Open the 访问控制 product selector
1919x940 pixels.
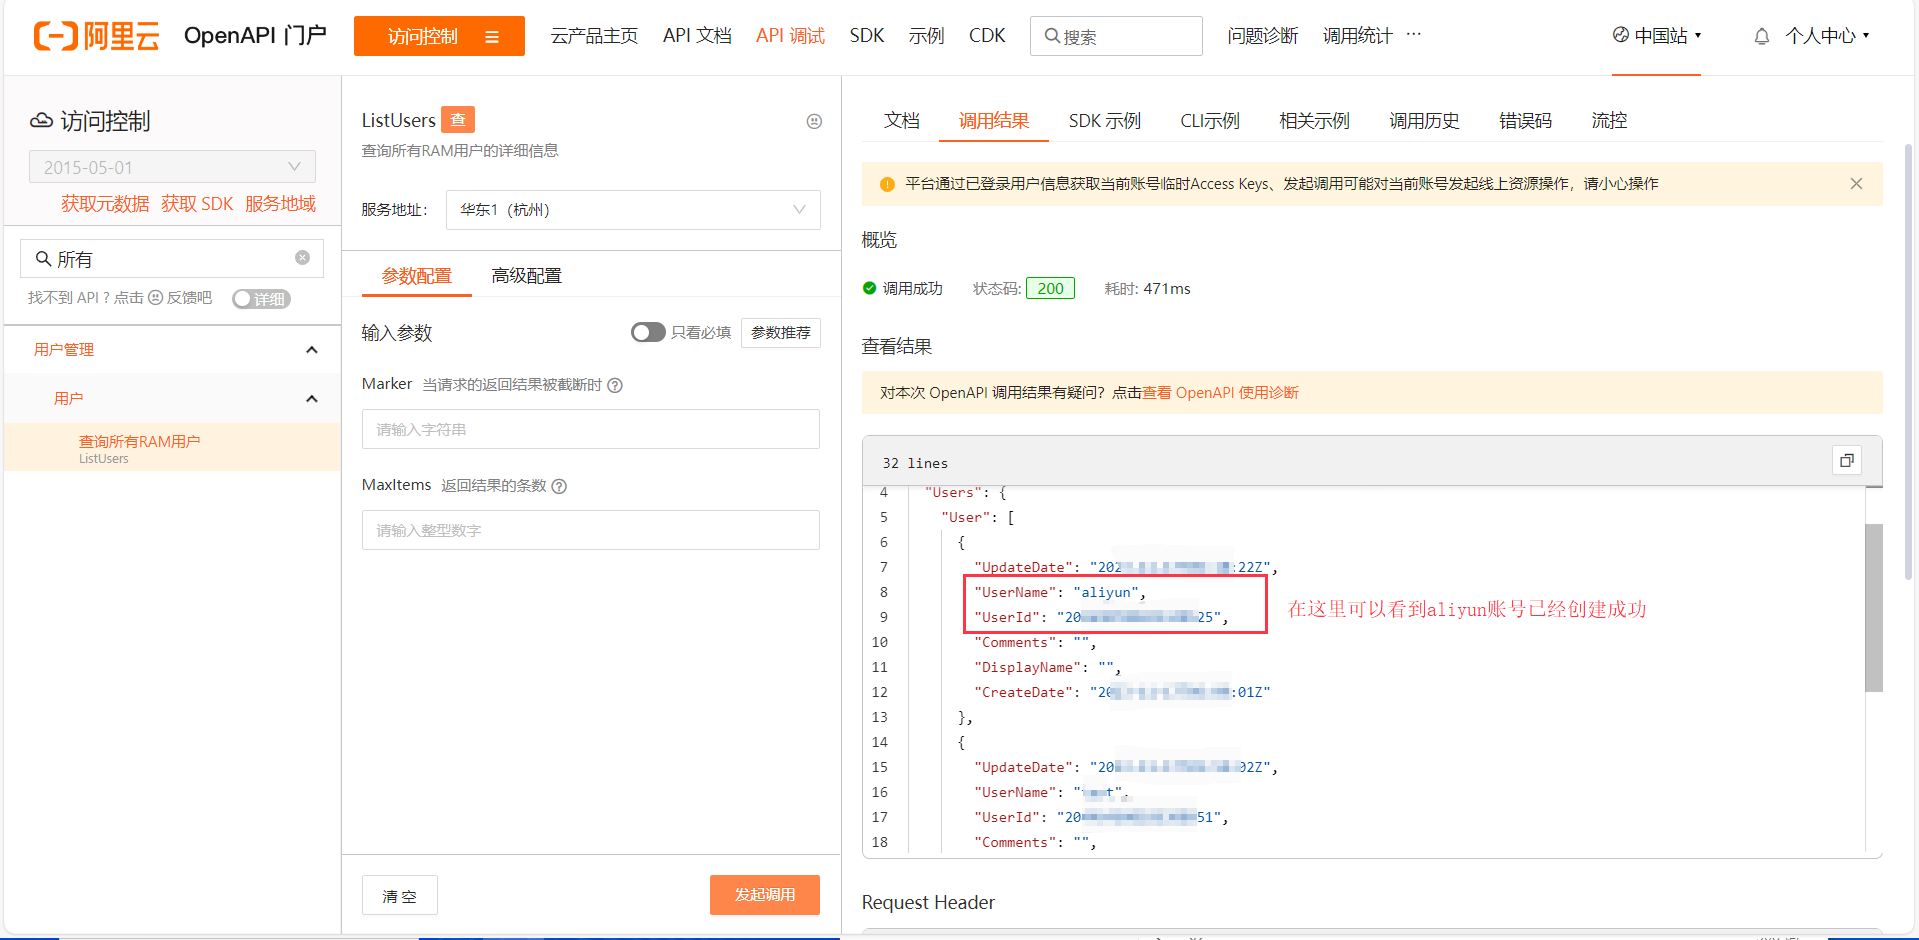439,36
